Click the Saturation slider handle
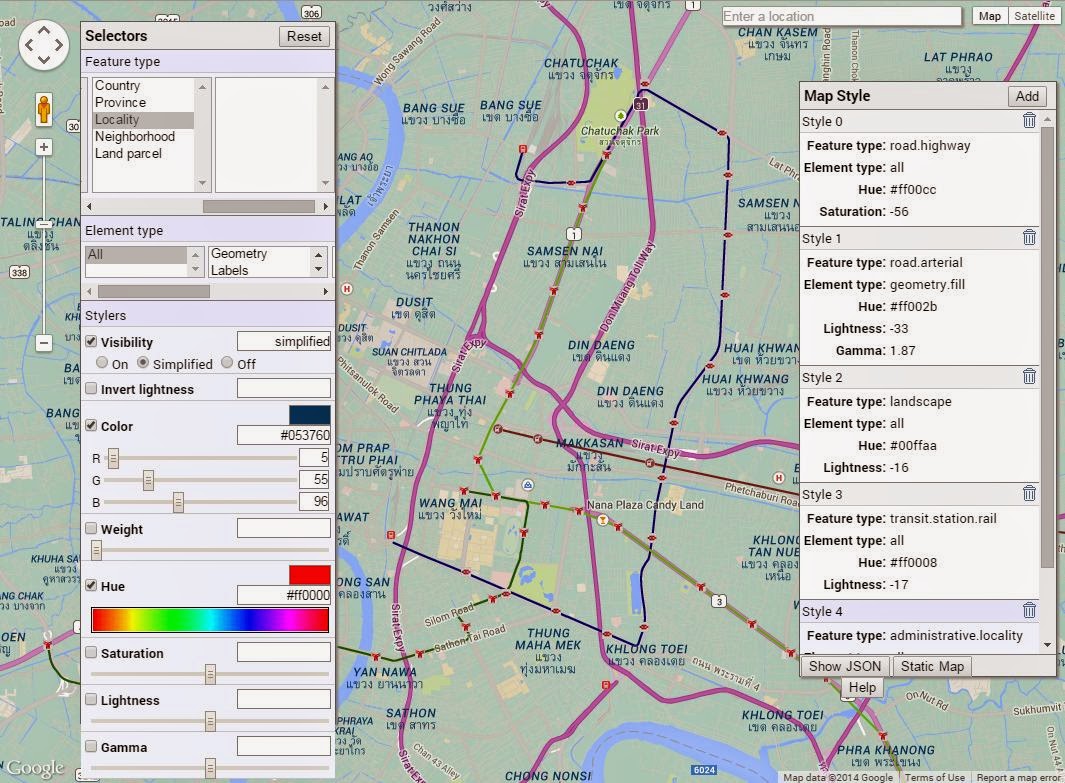The height and width of the screenshot is (783, 1065). tap(211, 674)
